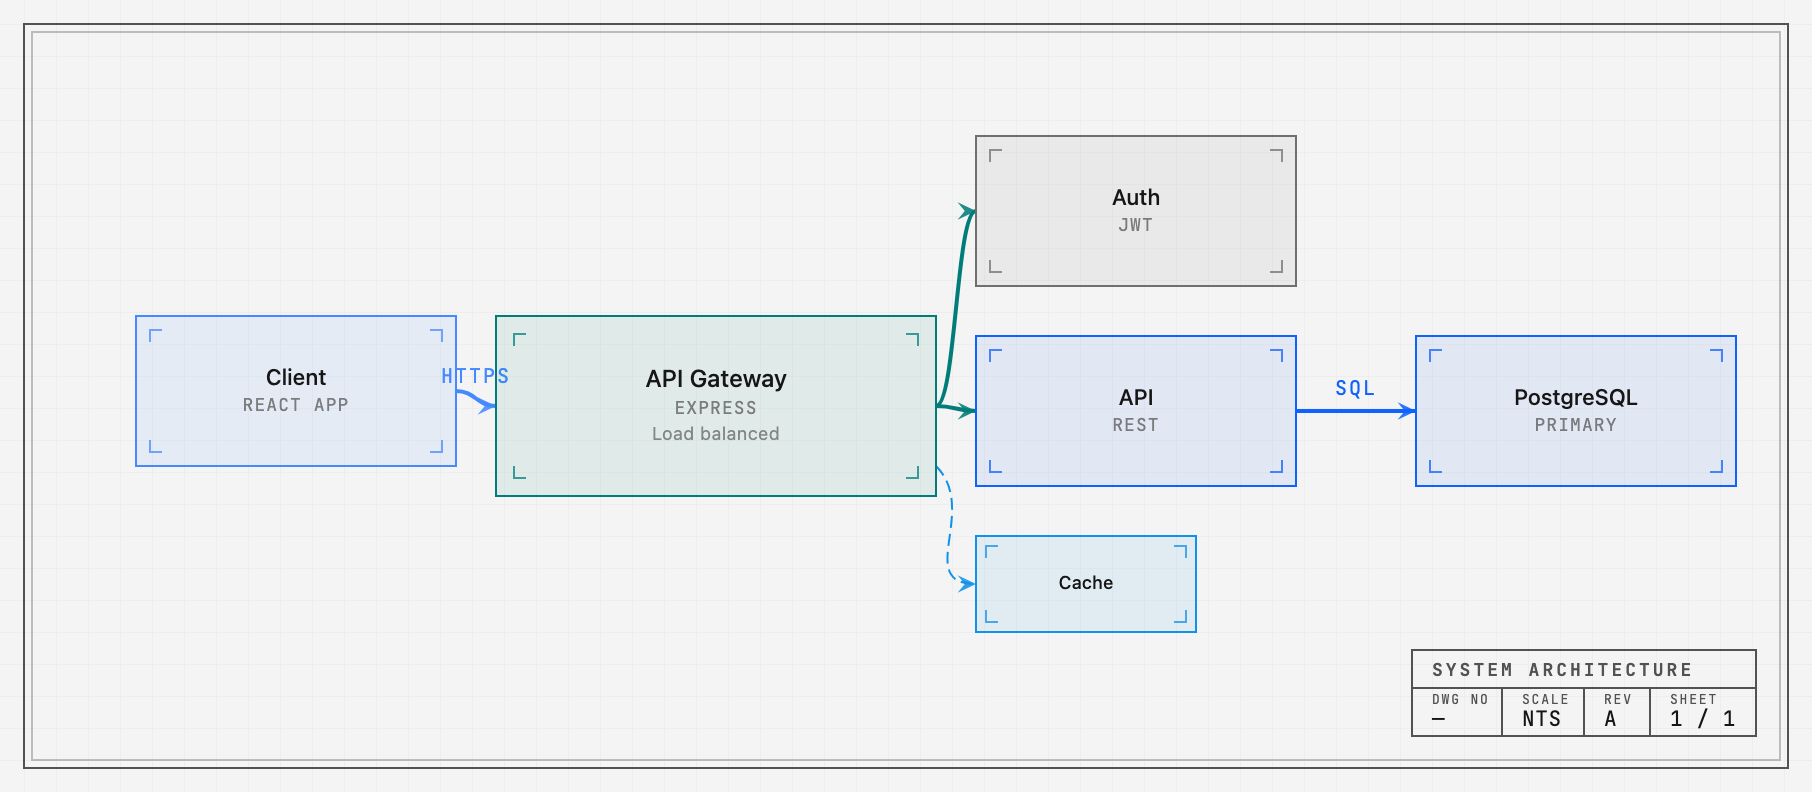
Task: Select the Cache node
Action: coord(1086,584)
